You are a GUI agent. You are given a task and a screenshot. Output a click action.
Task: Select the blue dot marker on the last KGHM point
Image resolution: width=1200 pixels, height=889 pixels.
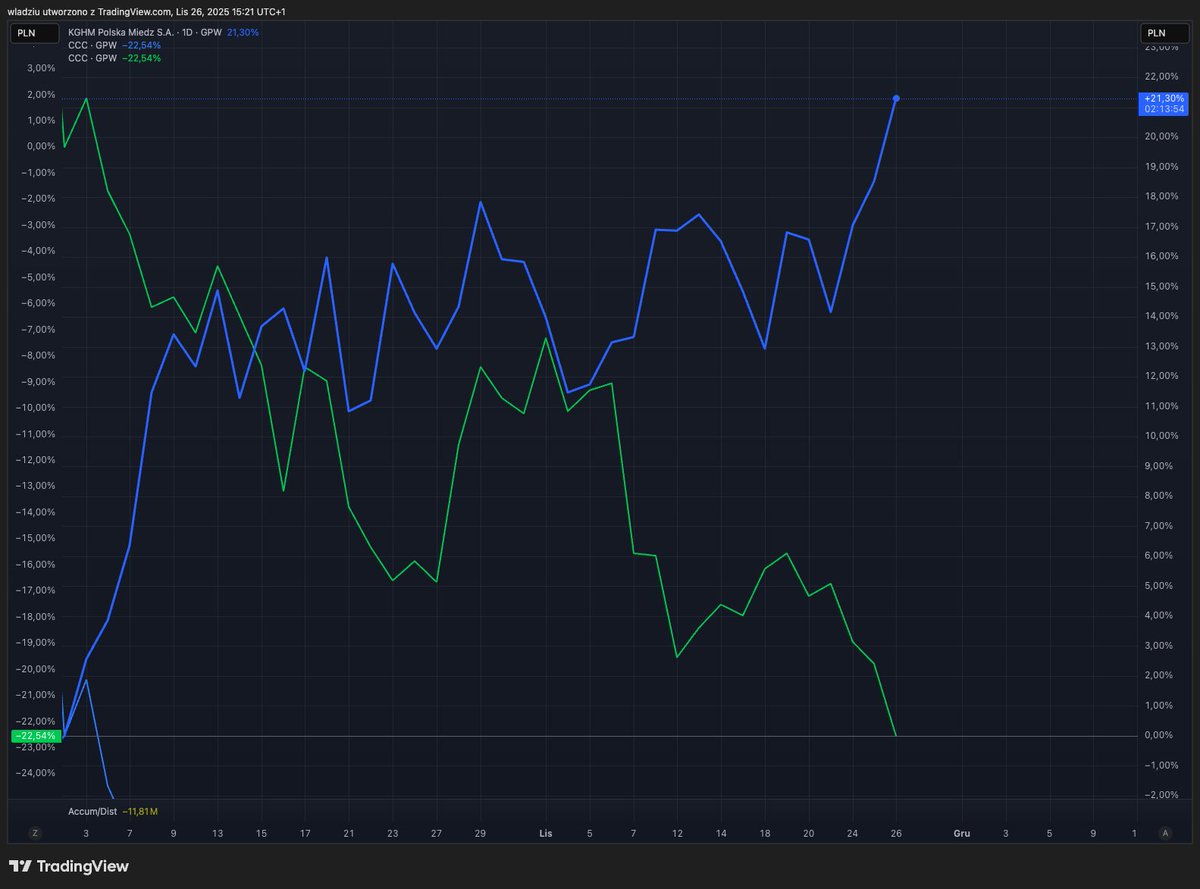tap(896, 98)
